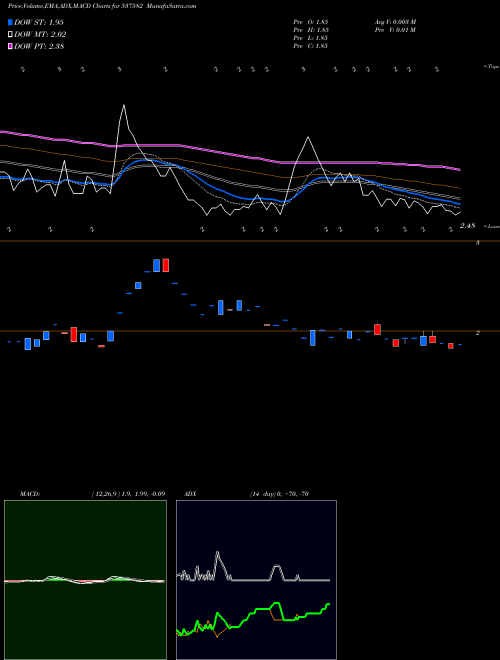This screenshot has width=500, height=660.
Task: Click the 2.48 price label
Action: pos(468,226)
